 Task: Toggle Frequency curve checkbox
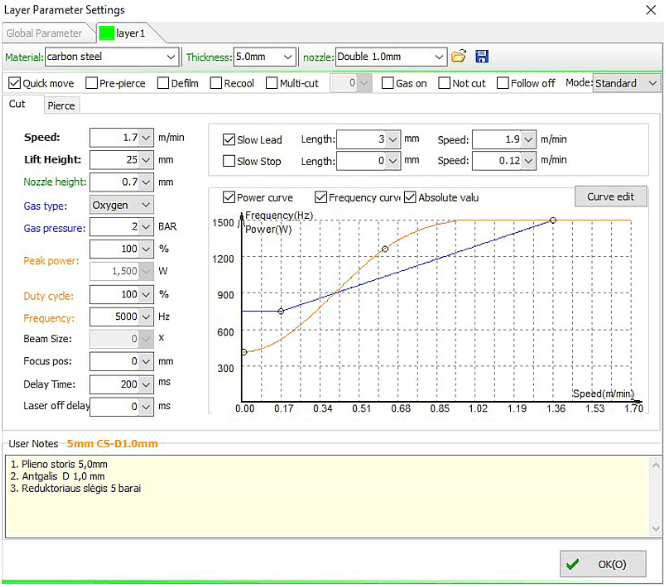pos(321,197)
